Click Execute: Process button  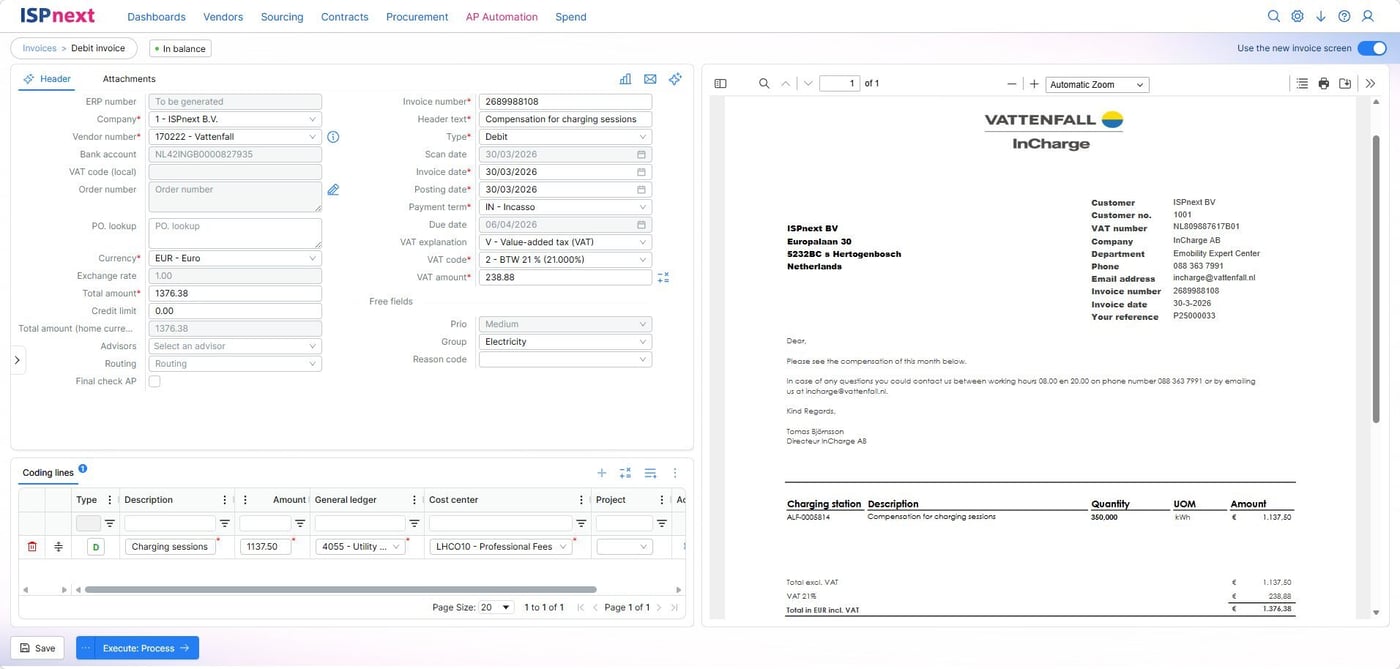(137, 648)
